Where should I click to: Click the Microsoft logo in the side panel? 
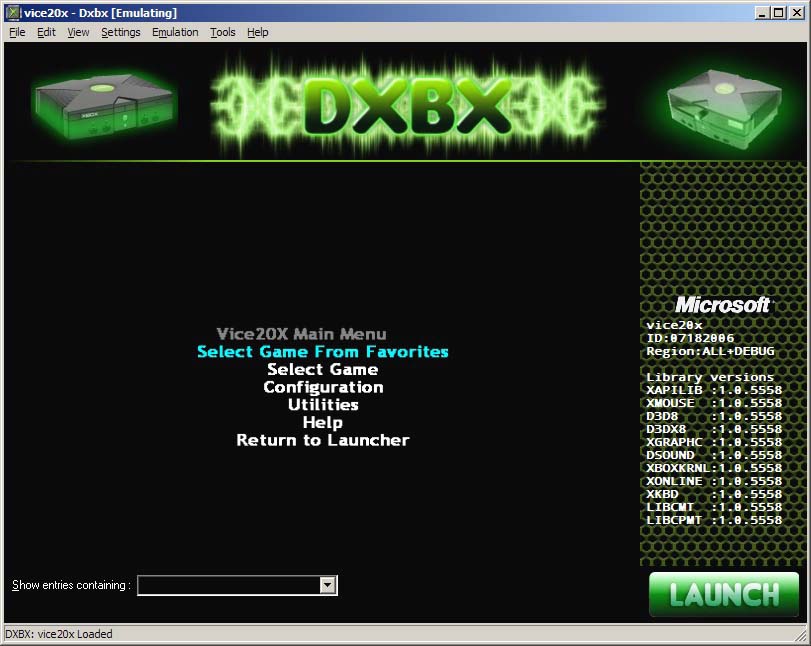click(723, 304)
